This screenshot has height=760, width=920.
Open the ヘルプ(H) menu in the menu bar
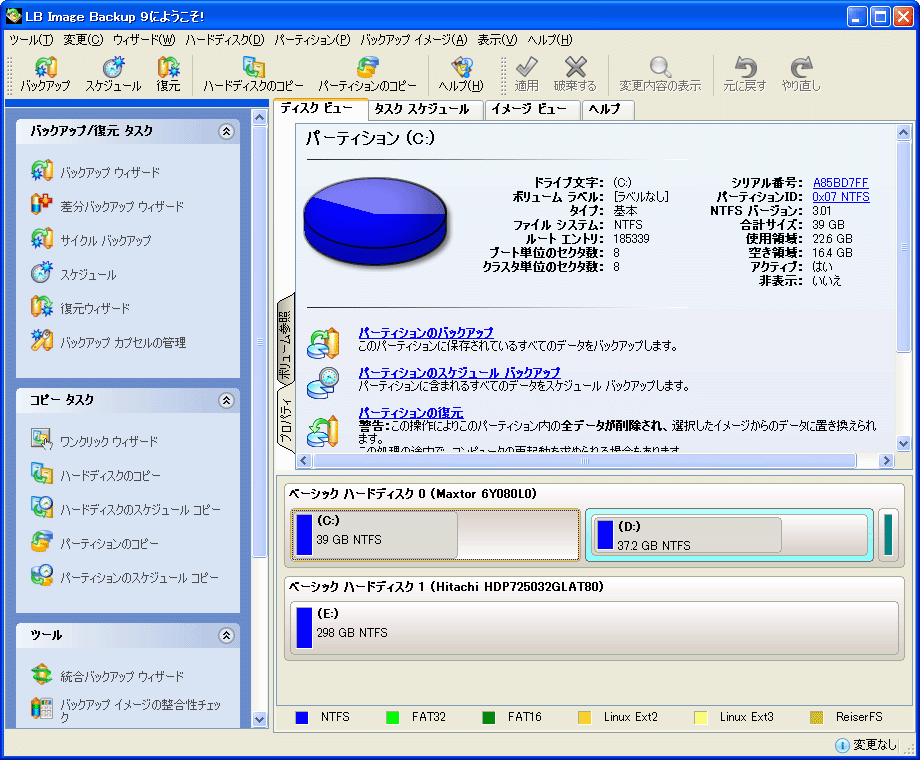(550, 40)
